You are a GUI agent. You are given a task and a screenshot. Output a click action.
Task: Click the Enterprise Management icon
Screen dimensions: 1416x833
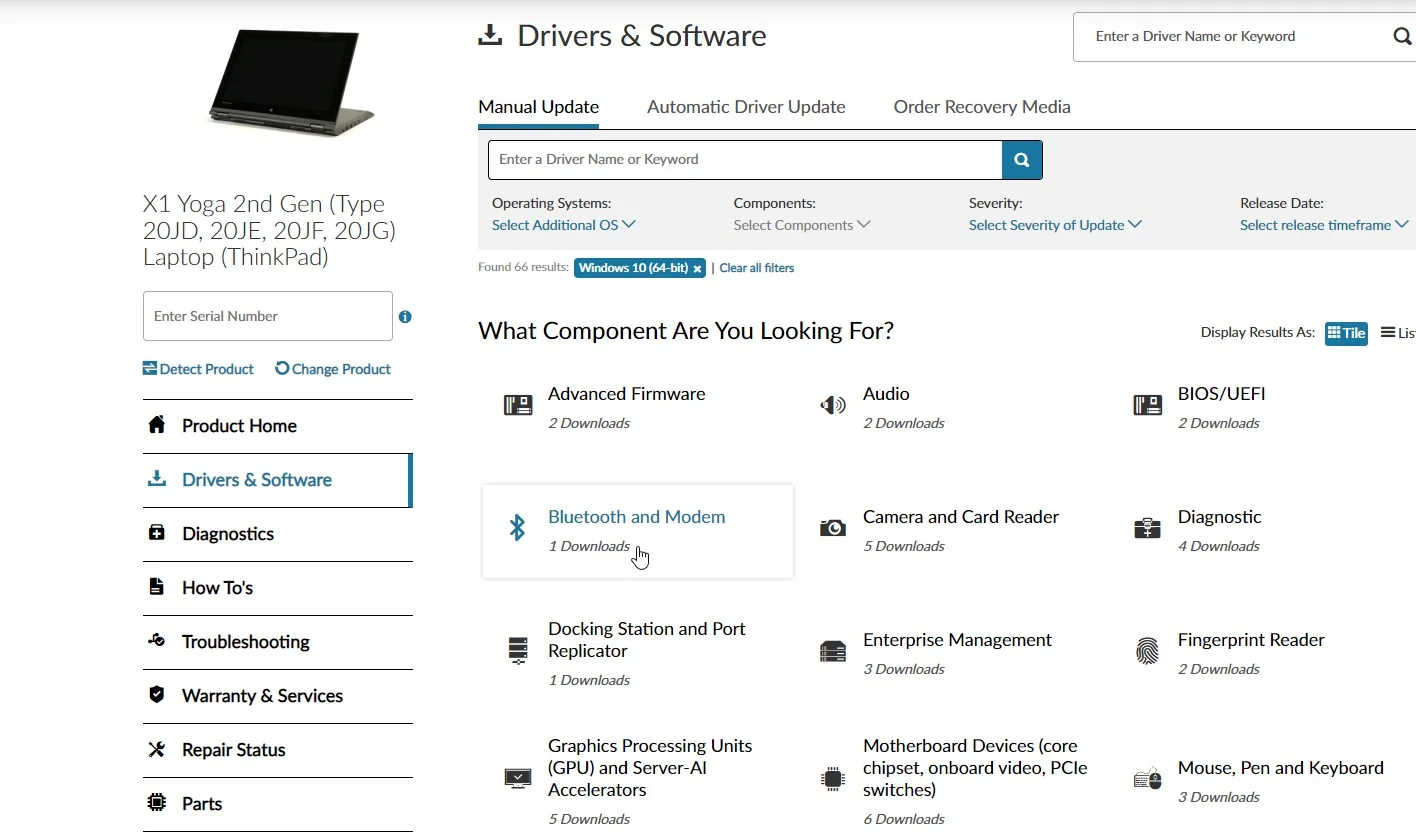(832, 651)
